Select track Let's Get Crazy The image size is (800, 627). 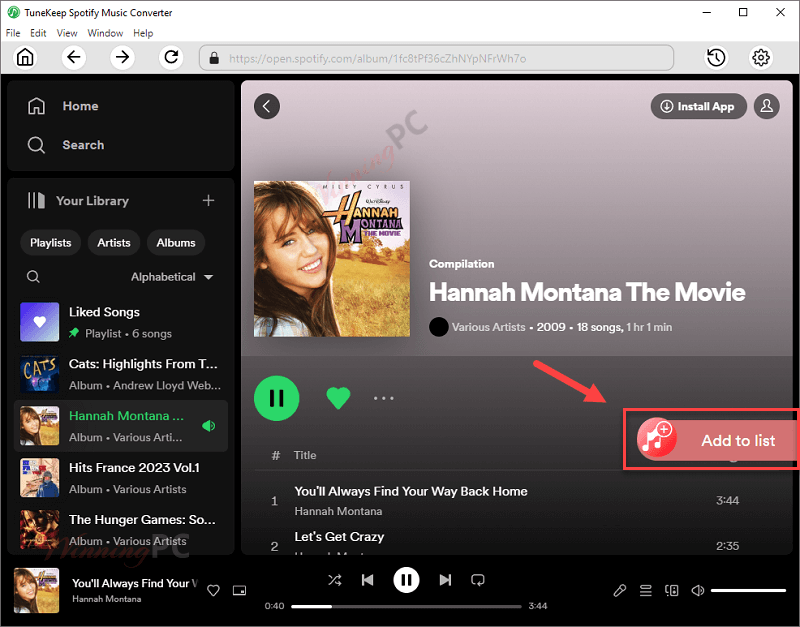[339, 537]
